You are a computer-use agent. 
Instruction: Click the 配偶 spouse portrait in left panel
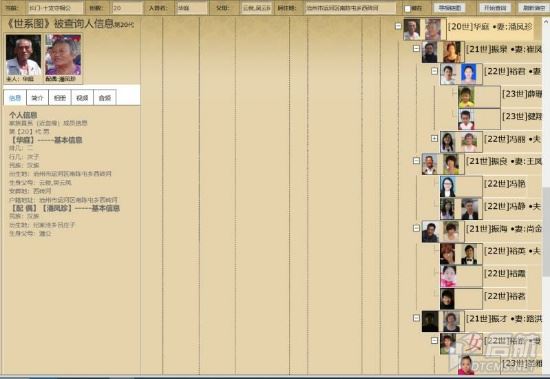pyautogui.click(x=63, y=55)
